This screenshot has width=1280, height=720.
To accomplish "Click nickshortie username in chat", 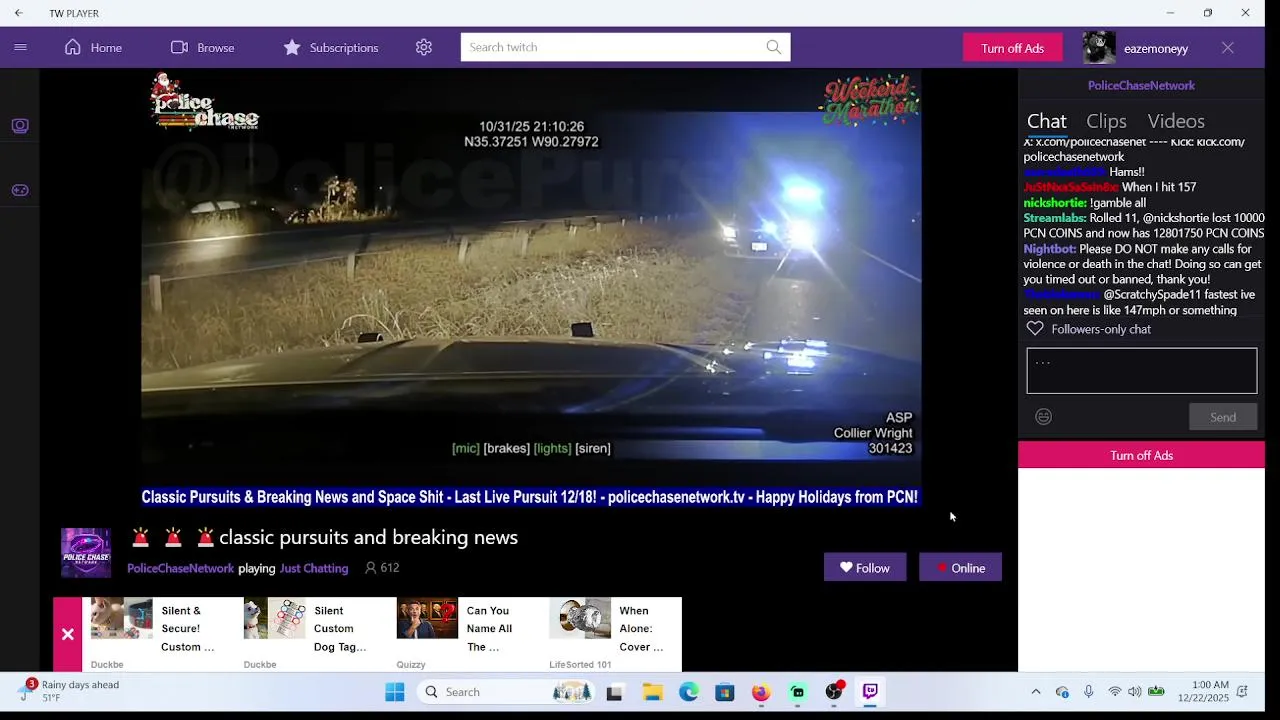I will (x=1054, y=203).
